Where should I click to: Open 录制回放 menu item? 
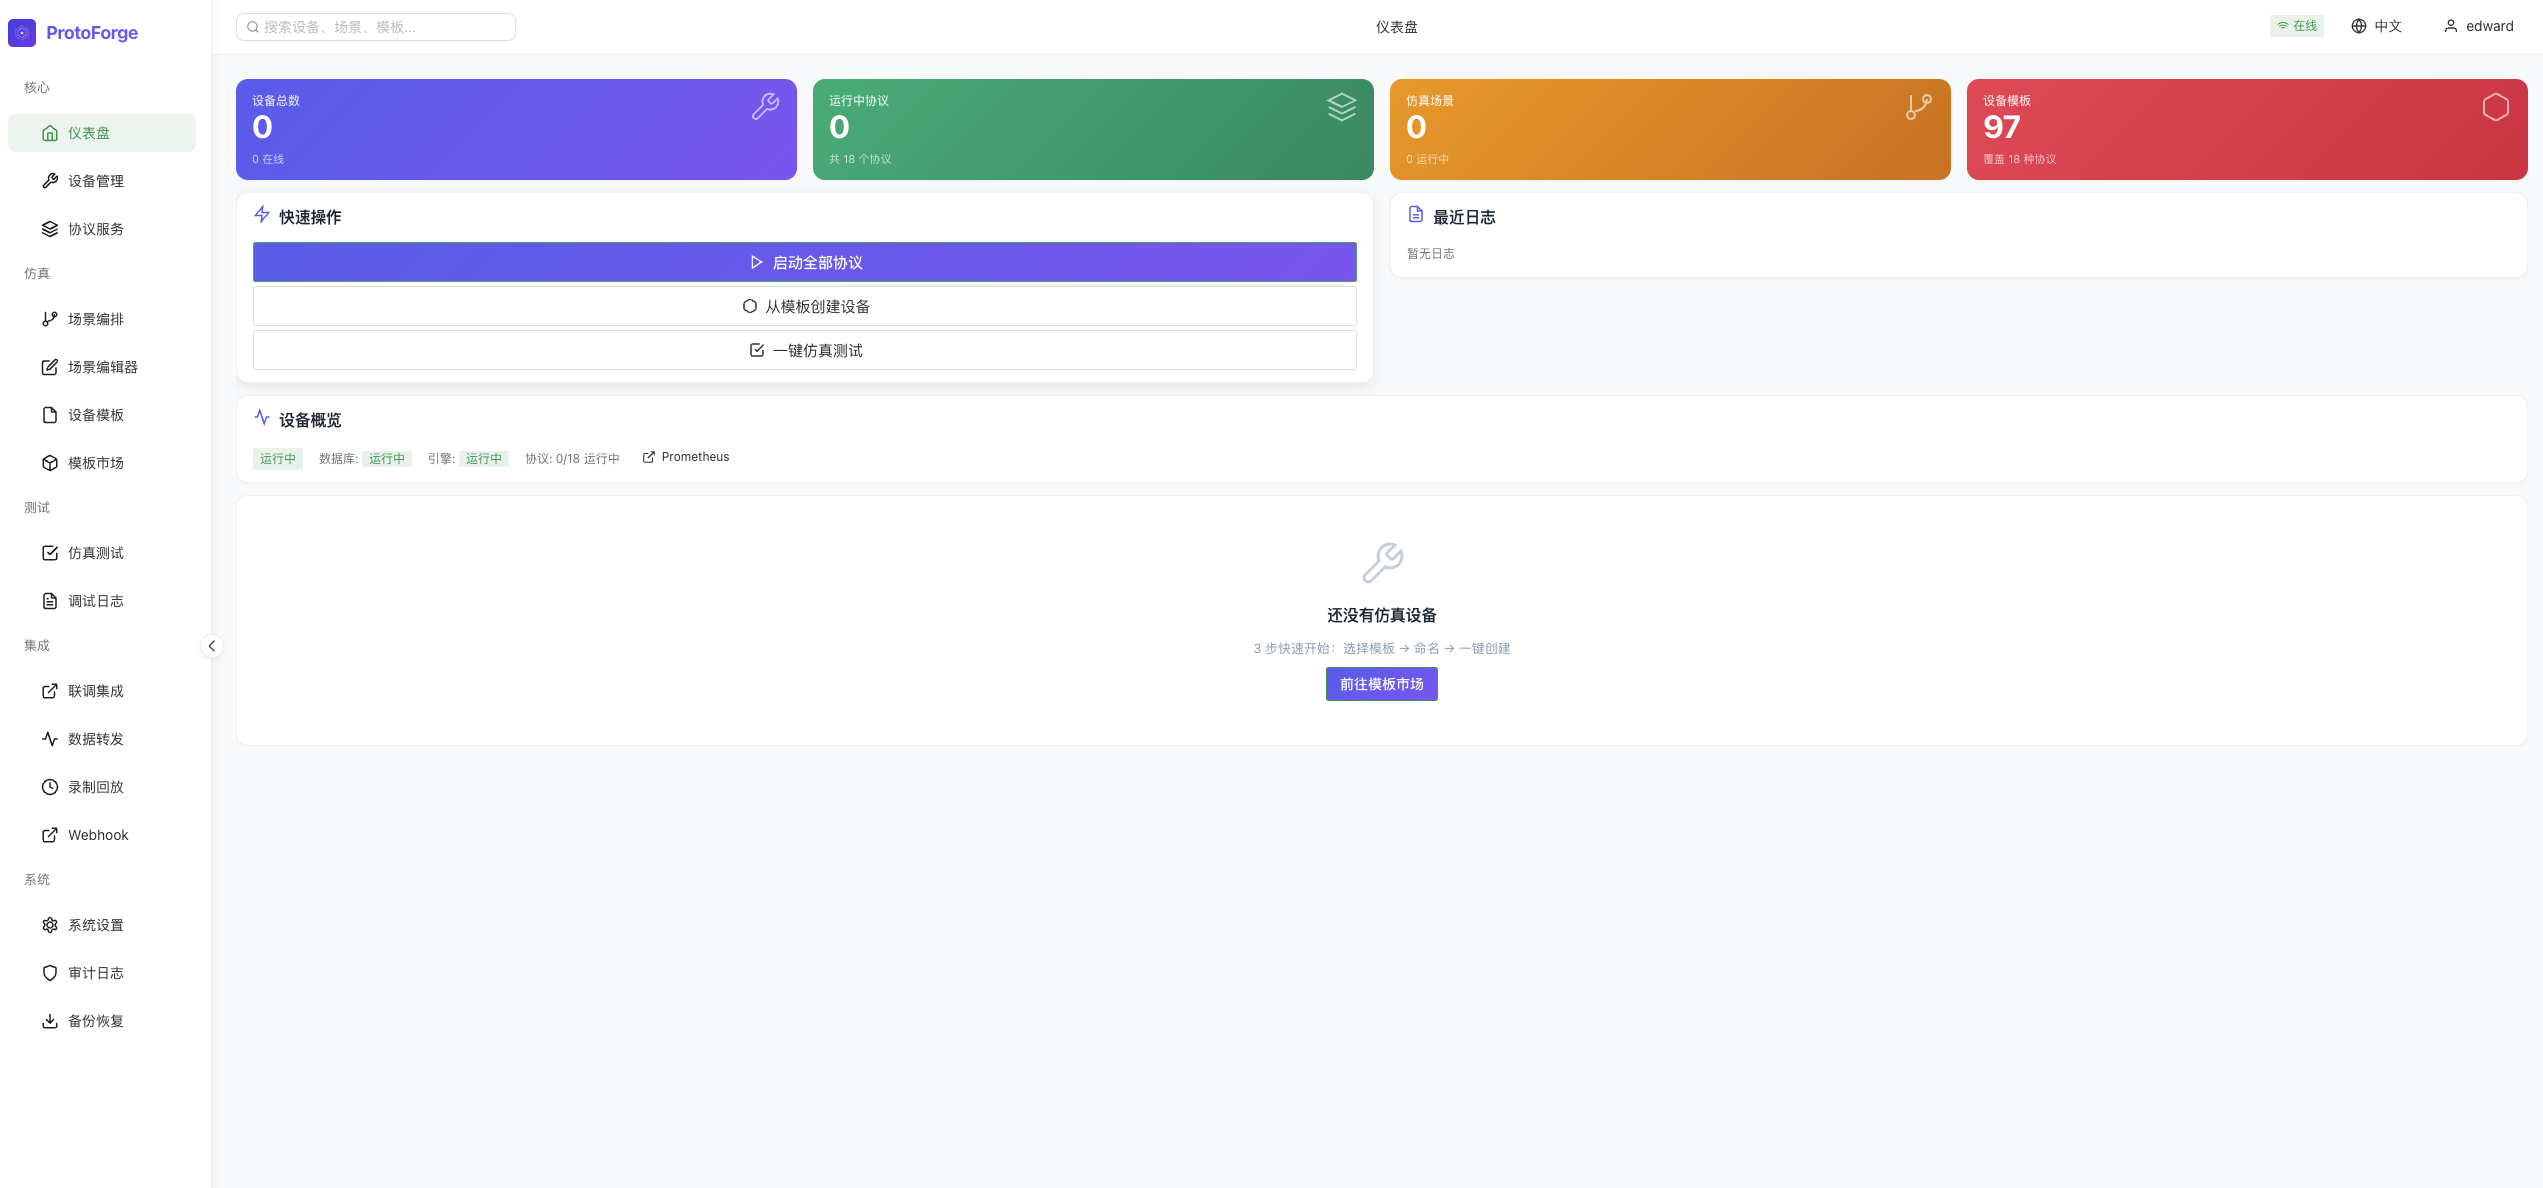(102, 787)
